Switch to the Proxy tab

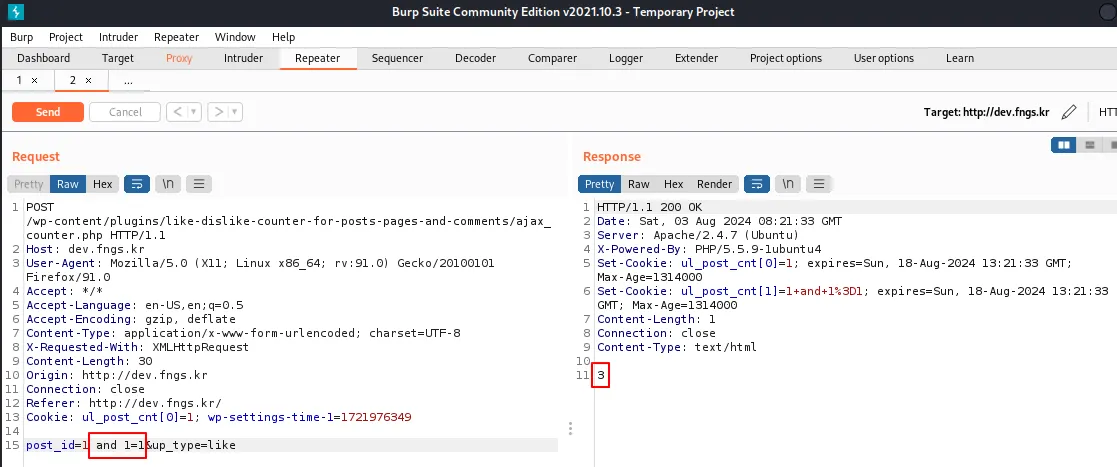coord(179,58)
